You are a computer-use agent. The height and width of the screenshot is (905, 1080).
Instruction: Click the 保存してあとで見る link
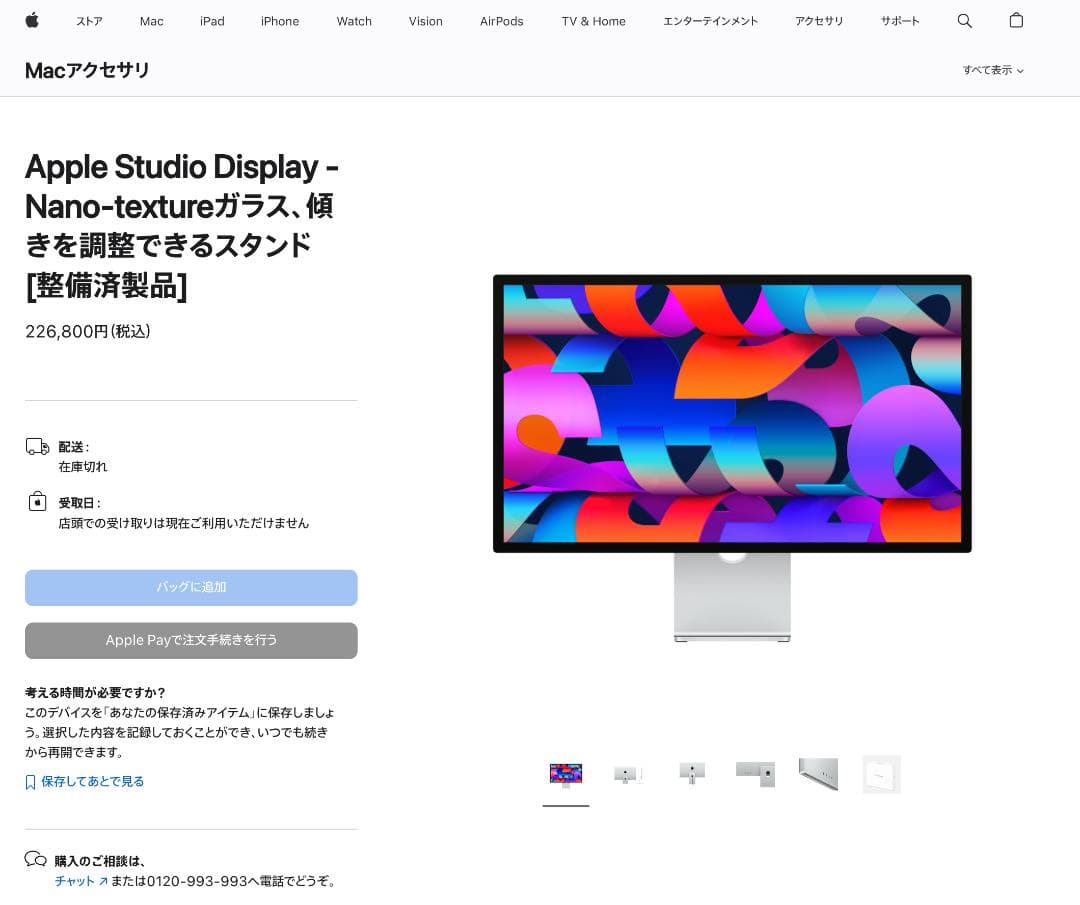tap(92, 782)
